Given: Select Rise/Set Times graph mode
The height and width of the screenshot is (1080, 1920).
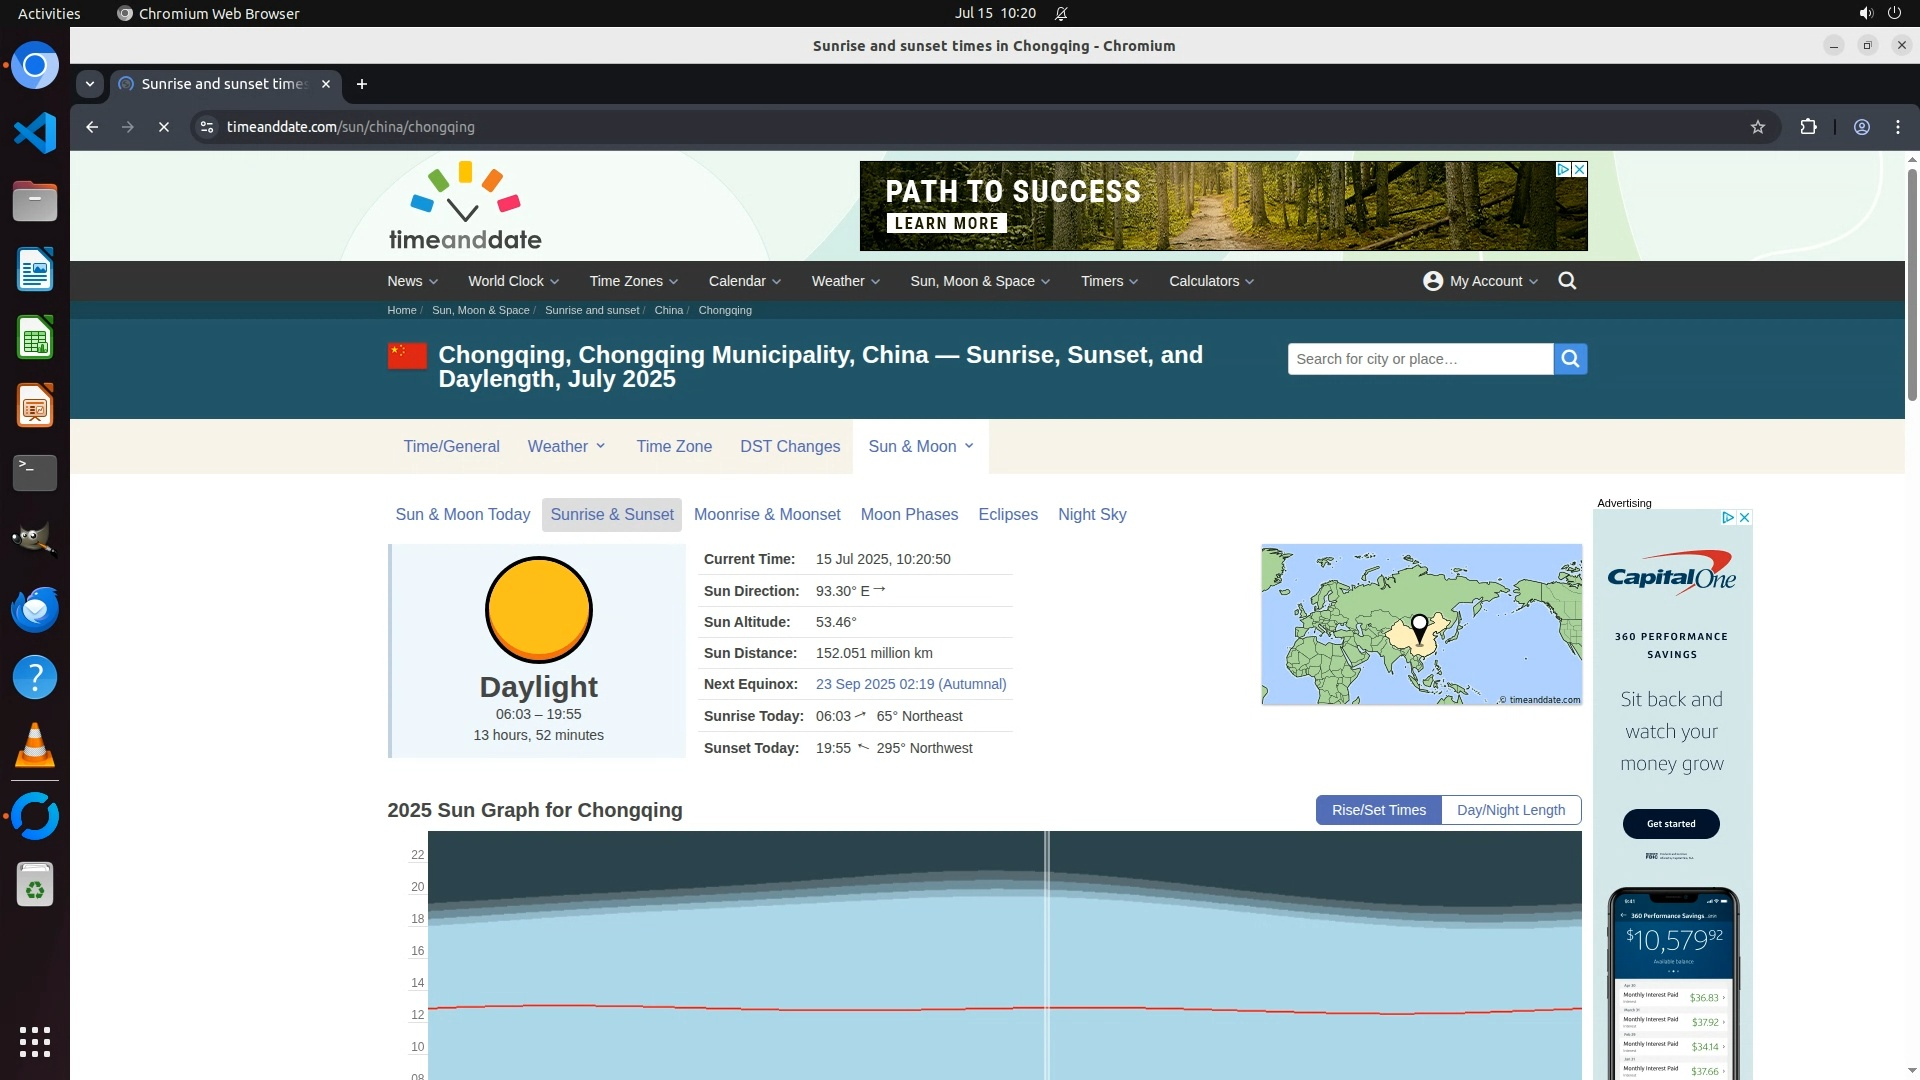Looking at the screenshot, I should (1378, 810).
